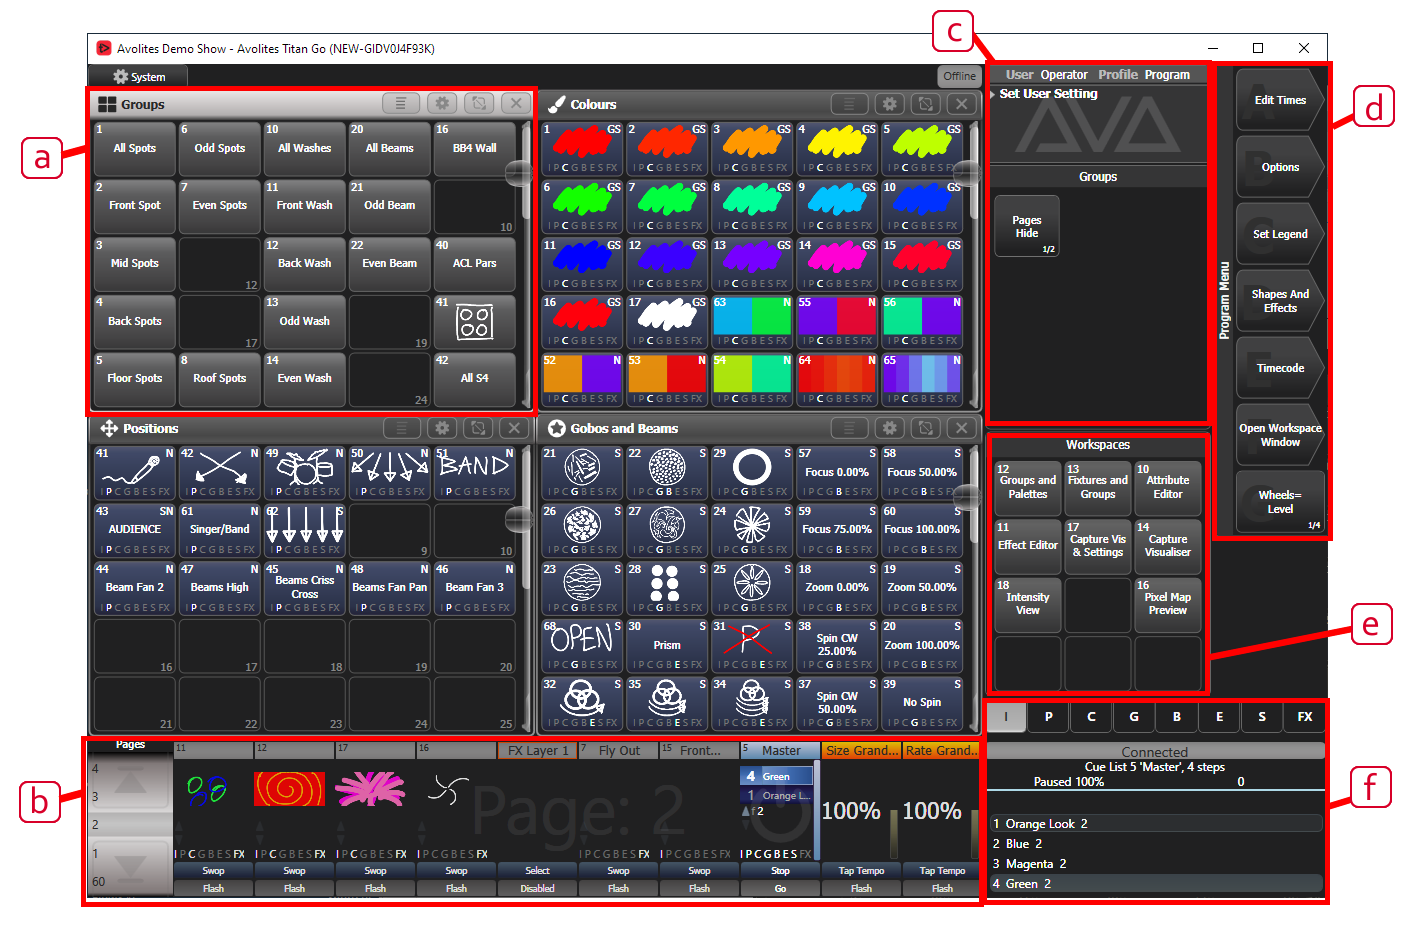
Task: Select the BAND position palette
Action: click(x=474, y=472)
